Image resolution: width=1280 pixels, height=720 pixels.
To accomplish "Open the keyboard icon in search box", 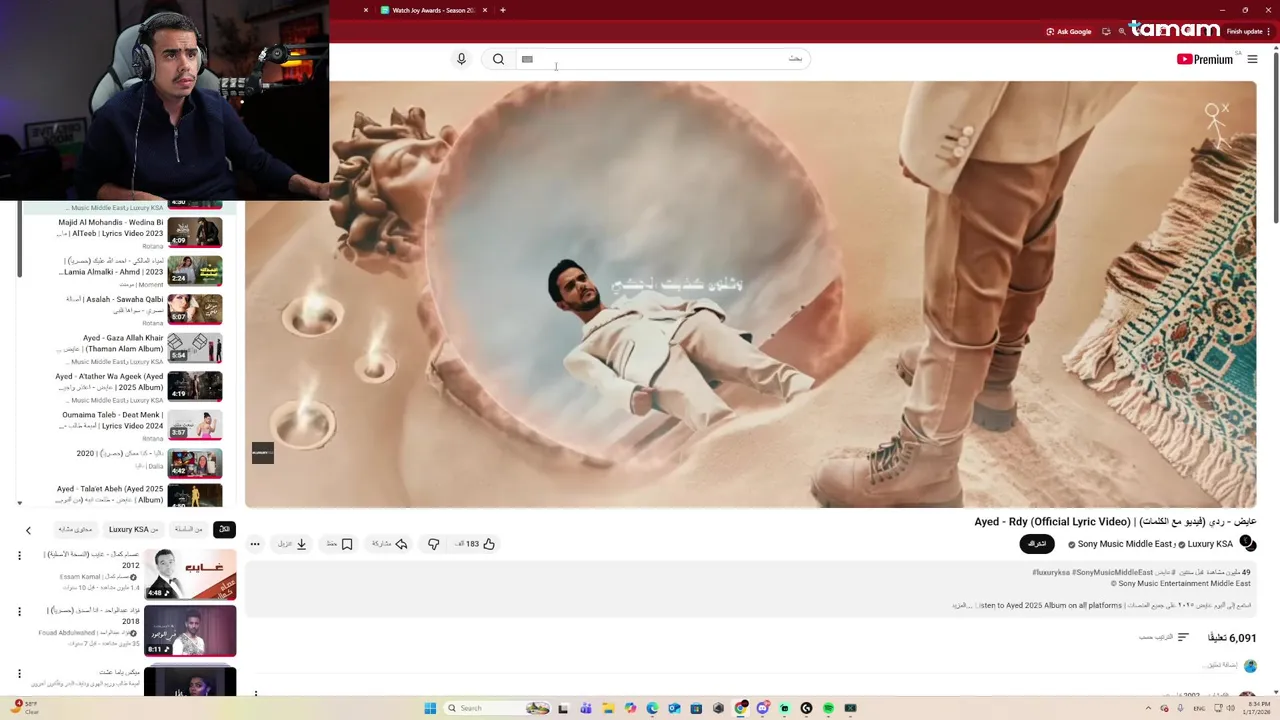I will click(x=527, y=59).
